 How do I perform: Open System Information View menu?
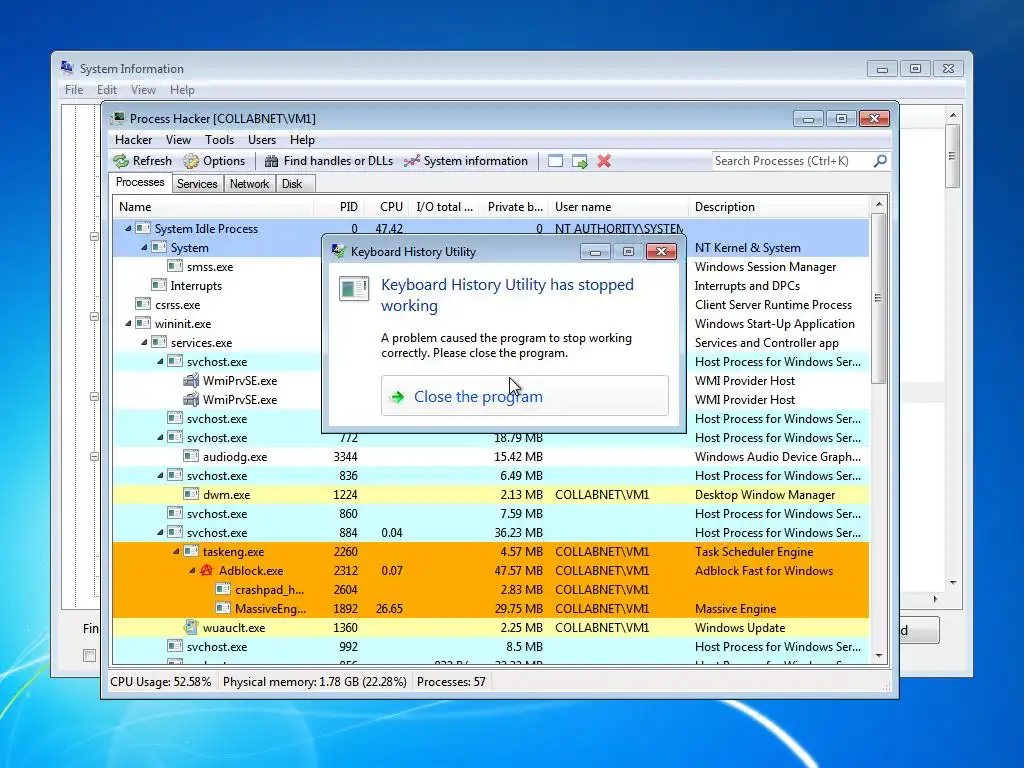tap(143, 89)
